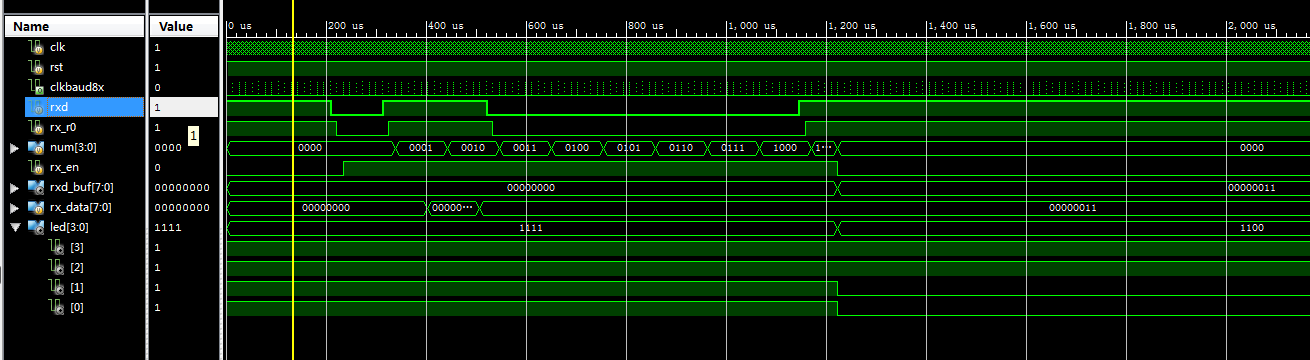This screenshot has height=360, width=1310.
Task: Select the rxd value cell
Action: [184, 107]
